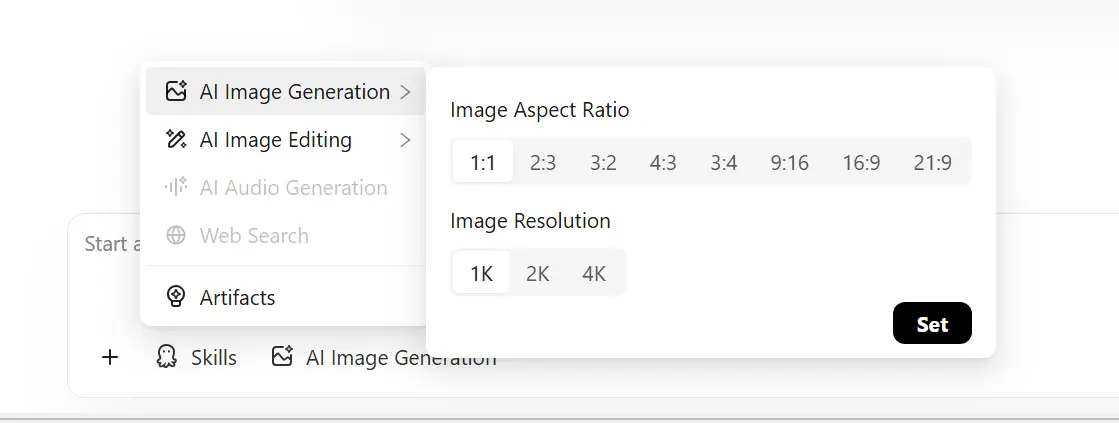Expand the AI Image Generation submenu chevron
Image resolution: width=1119 pixels, height=423 pixels.
tap(405, 92)
